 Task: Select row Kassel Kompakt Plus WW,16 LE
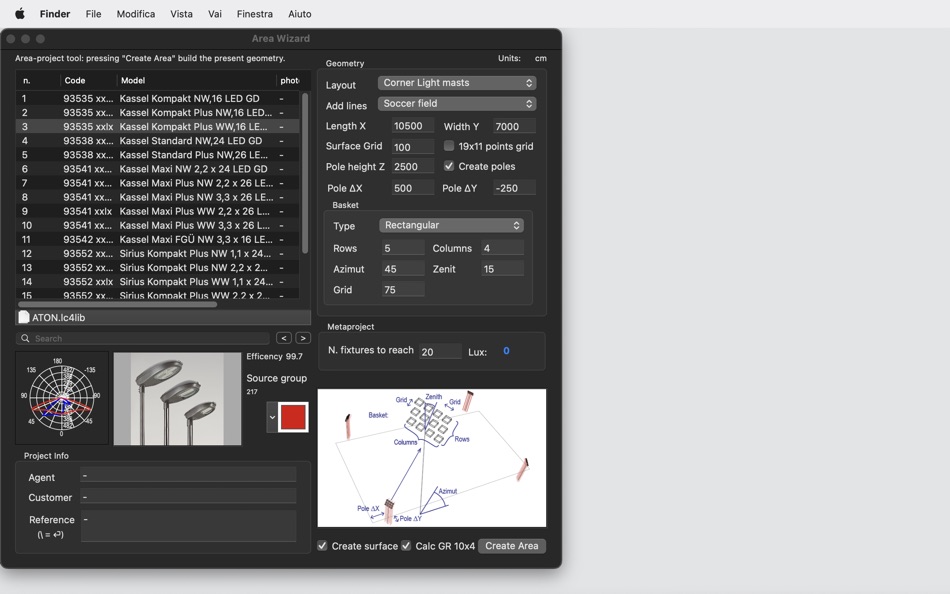(x=158, y=126)
